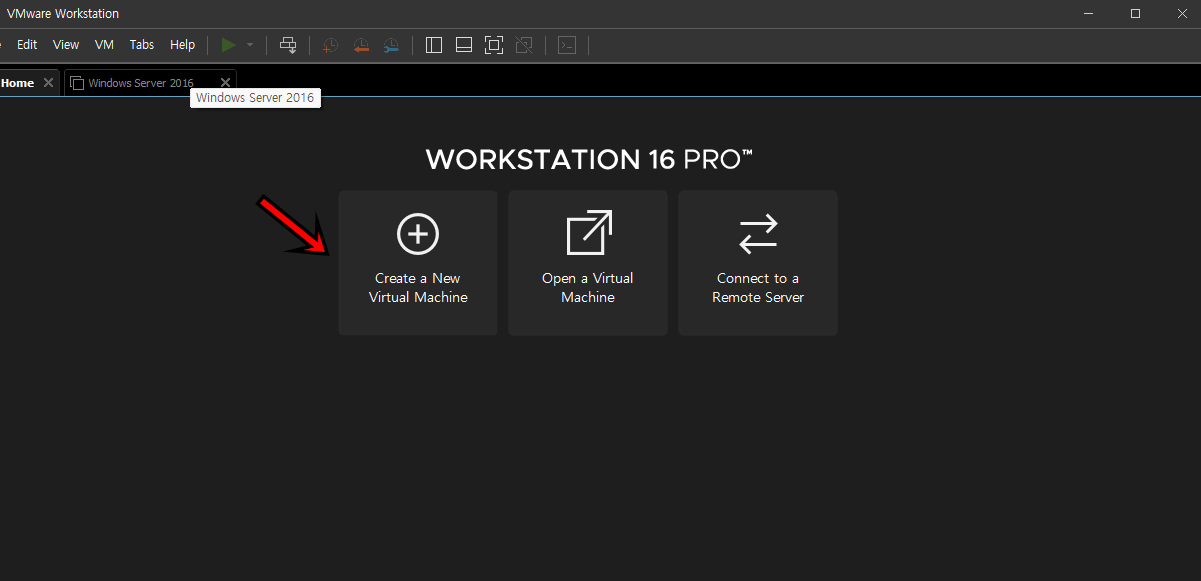Click Create a New Virtual Machine tile
Screen dimensions: 1201x581
[418, 263]
